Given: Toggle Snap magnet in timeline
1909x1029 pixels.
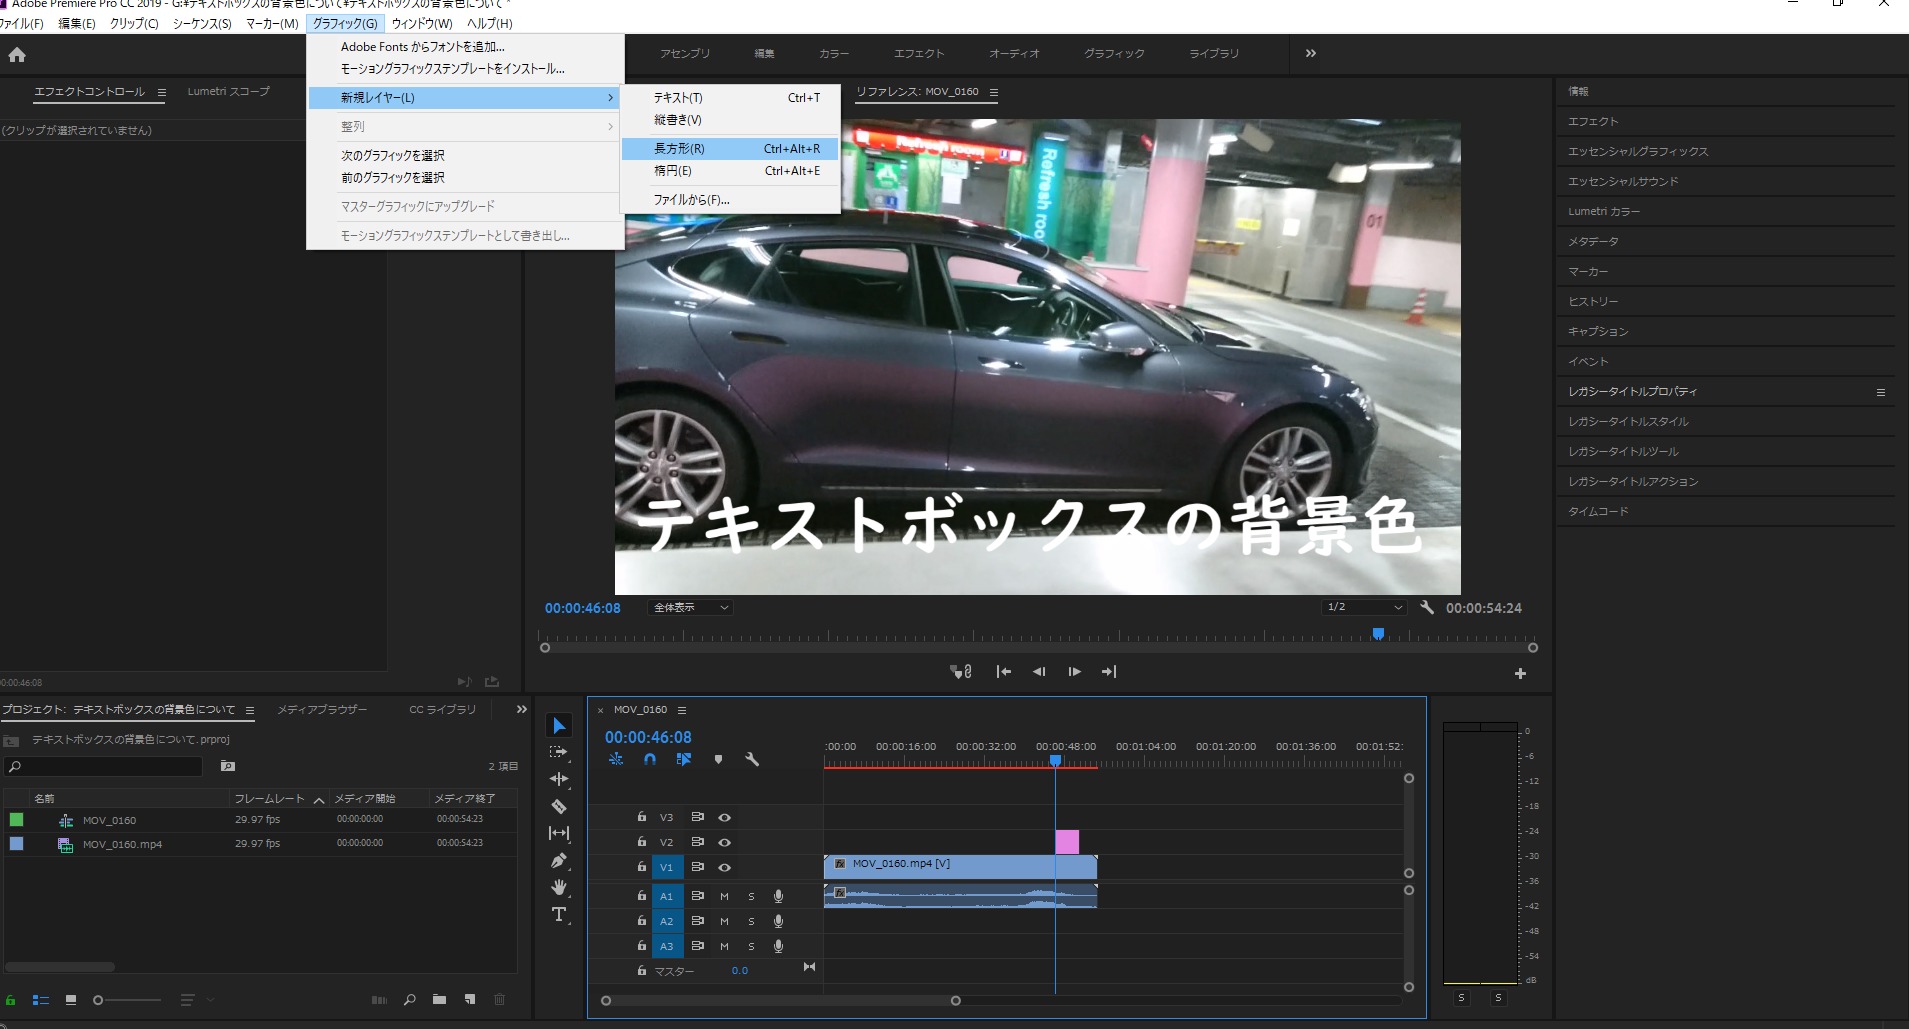Looking at the screenshot, I should [x=650, y=760].
